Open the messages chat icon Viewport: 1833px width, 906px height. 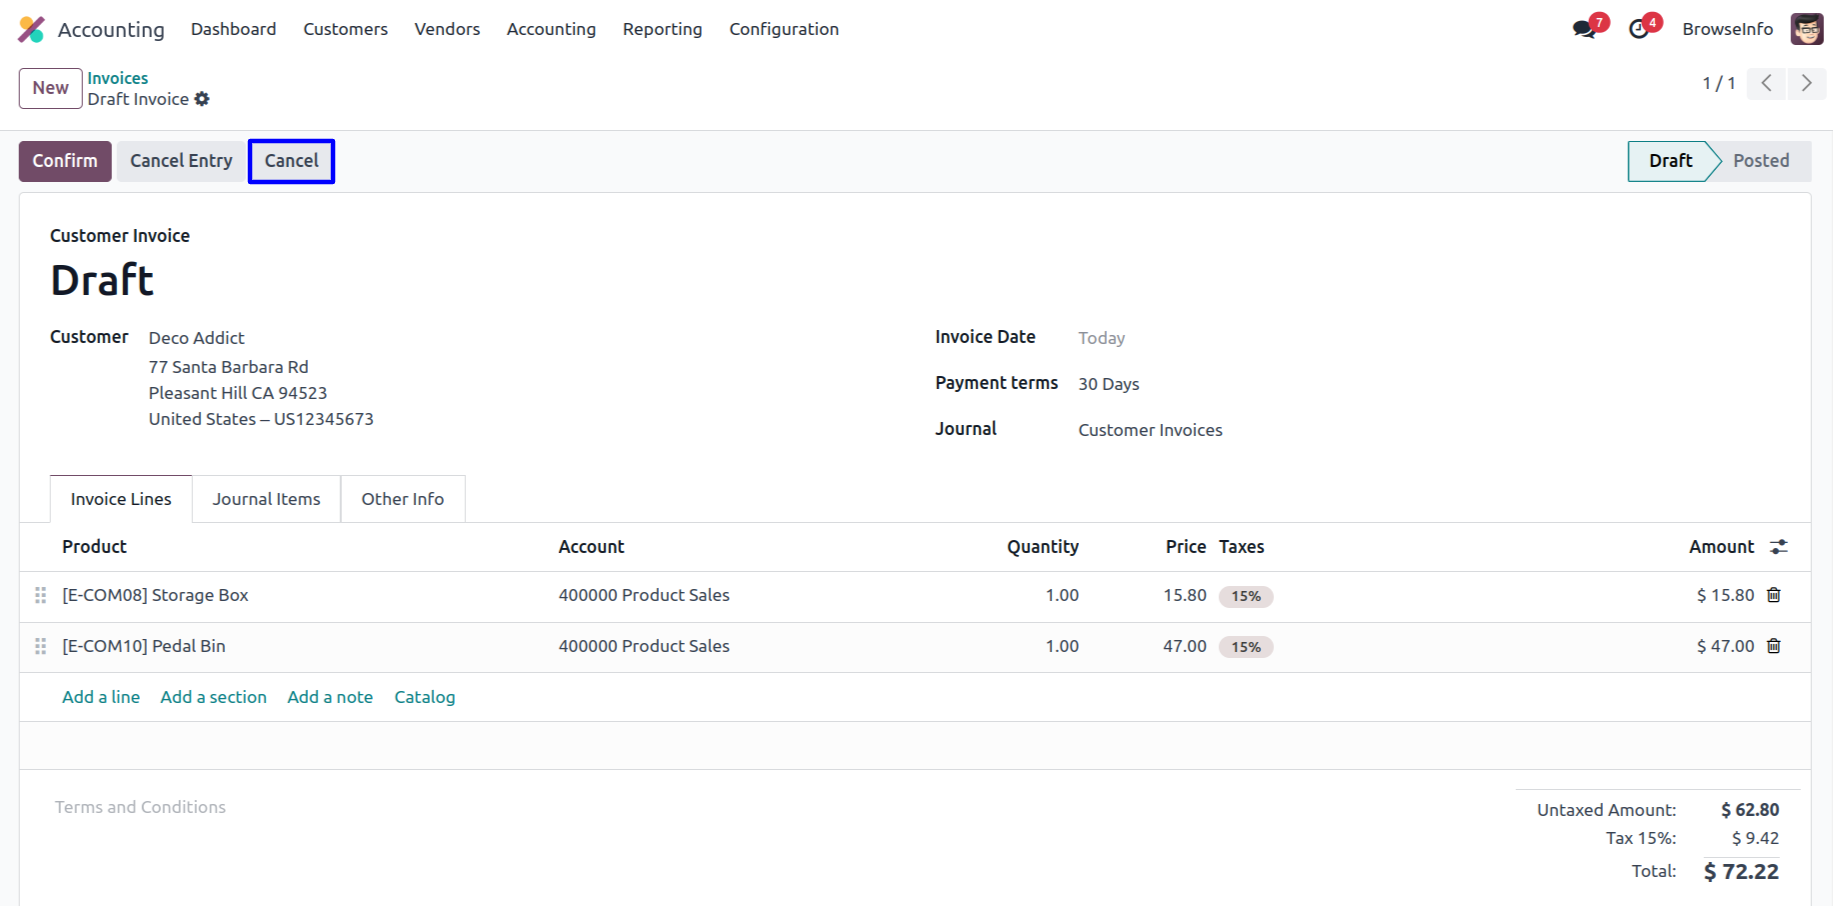(1584, 29)
